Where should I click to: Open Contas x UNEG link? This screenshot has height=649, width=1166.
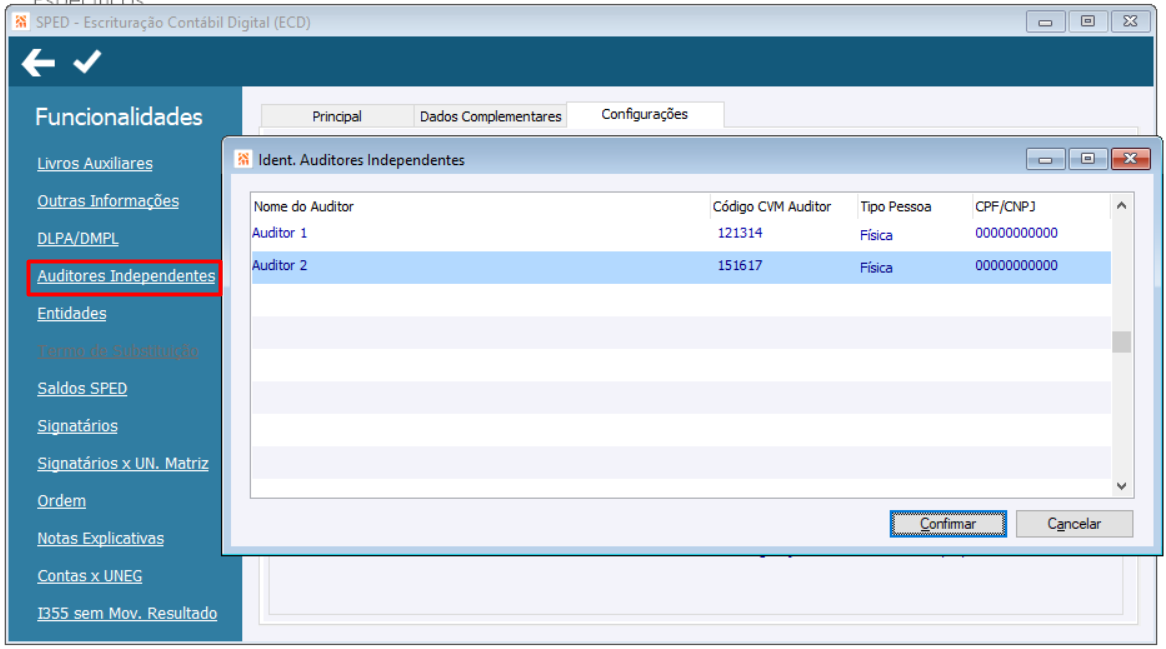coord(89,575)
